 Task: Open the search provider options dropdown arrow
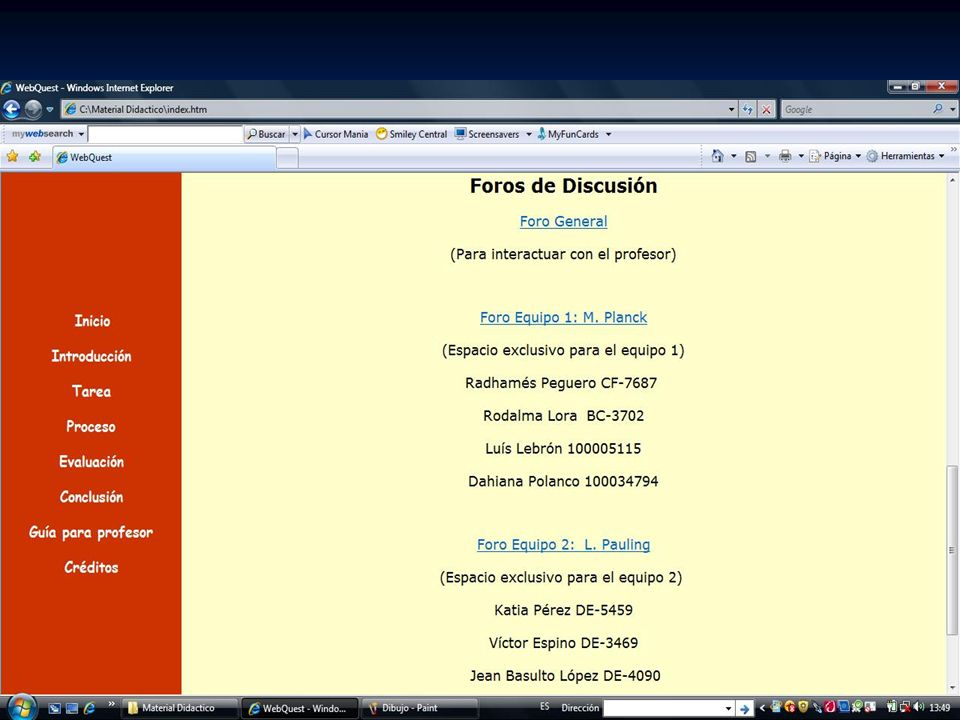(953, 110)
